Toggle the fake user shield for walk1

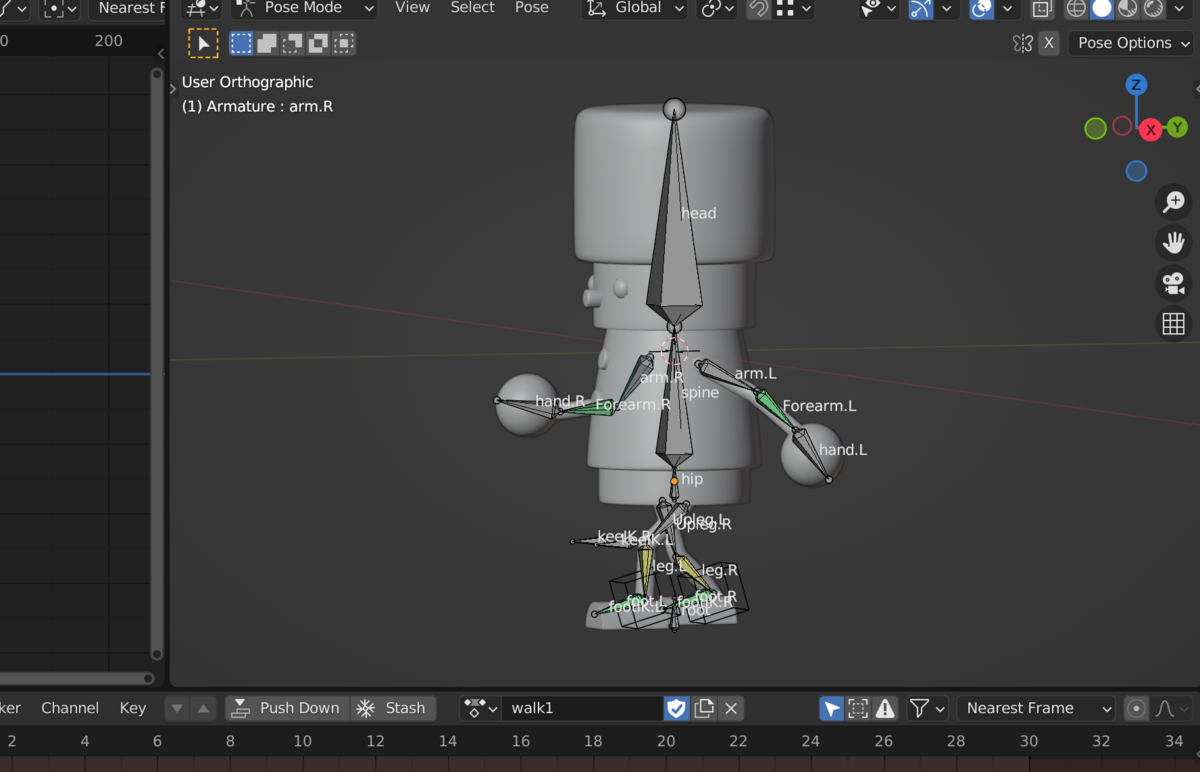coord(676,708)
